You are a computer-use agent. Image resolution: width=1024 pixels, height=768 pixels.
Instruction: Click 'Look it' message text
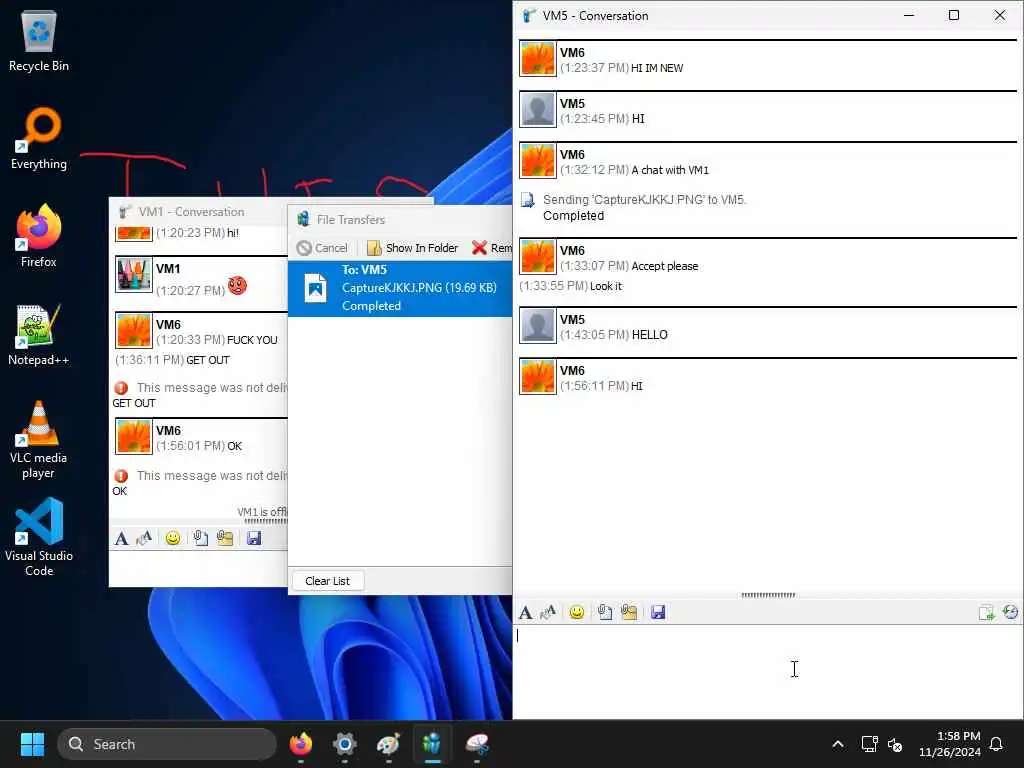coord(606,286)
